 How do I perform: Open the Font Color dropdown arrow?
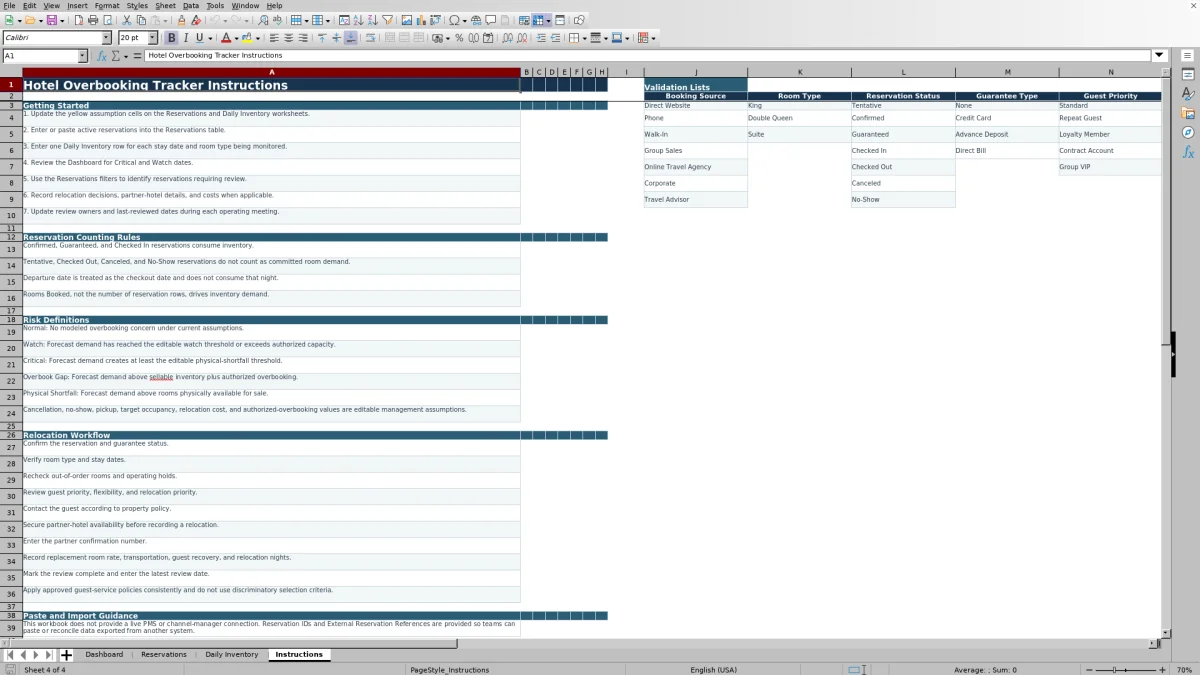point(236,38)
